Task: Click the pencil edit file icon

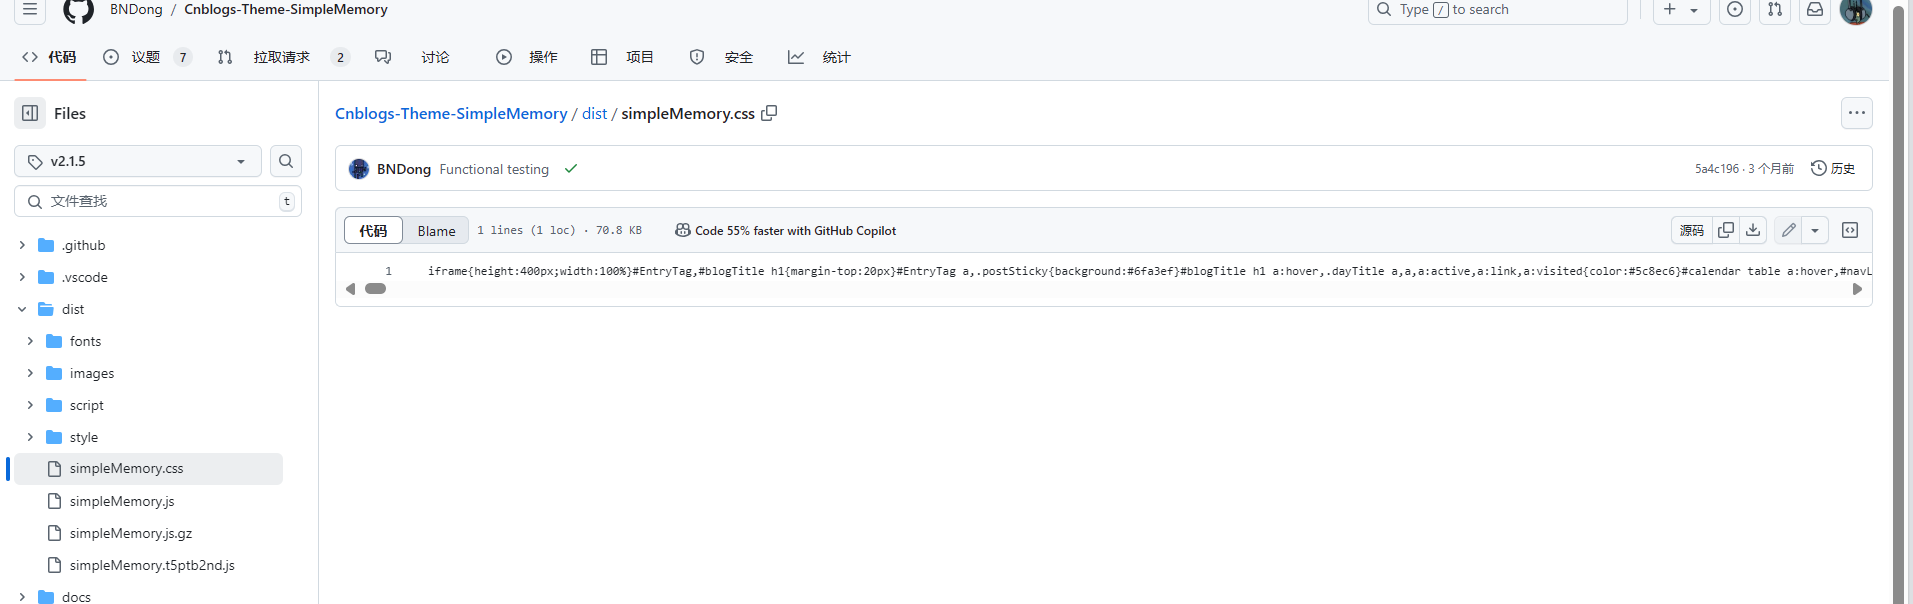Action: 1788,230
